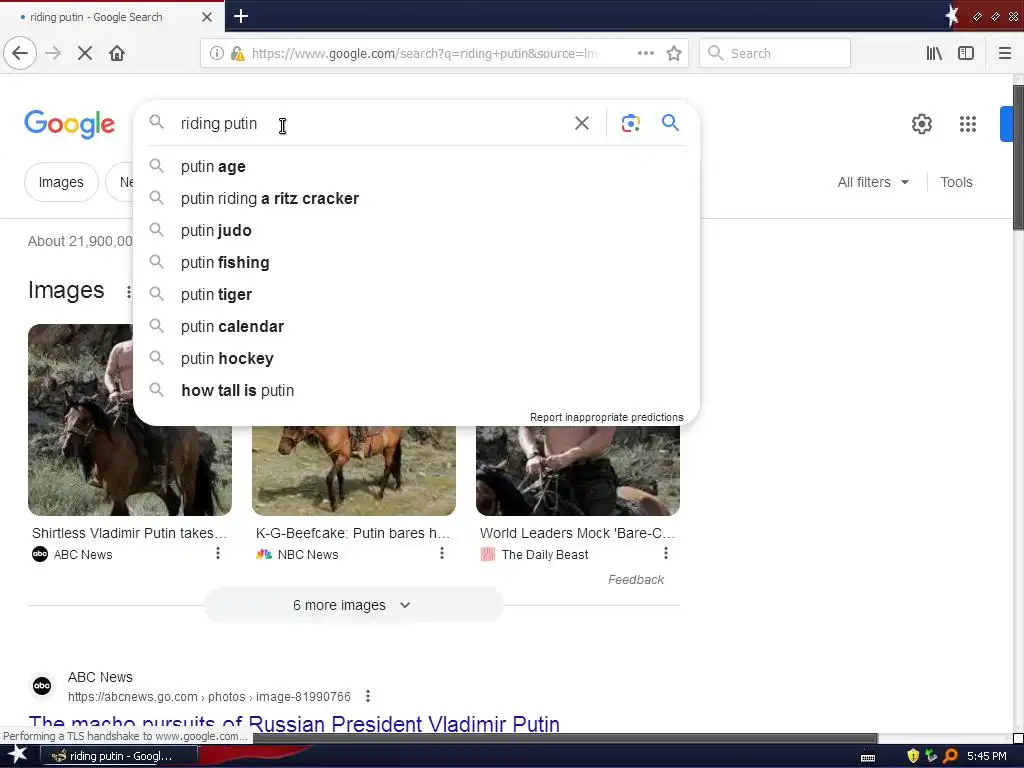Clear the Google search box text
Image resolution: width=1024 pixels, height=768 pixels.
coord(582,123)
